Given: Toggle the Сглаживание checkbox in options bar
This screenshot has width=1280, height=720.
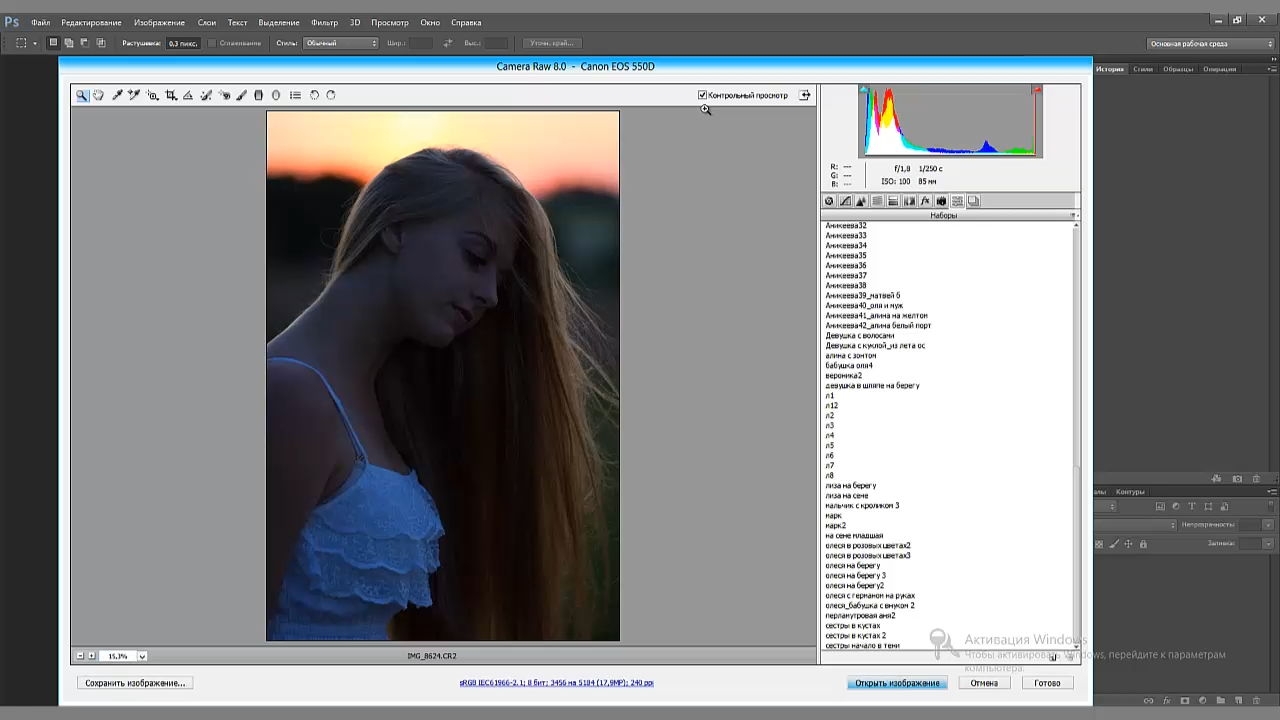Looking at the screenshot, I should pos(212,43).
